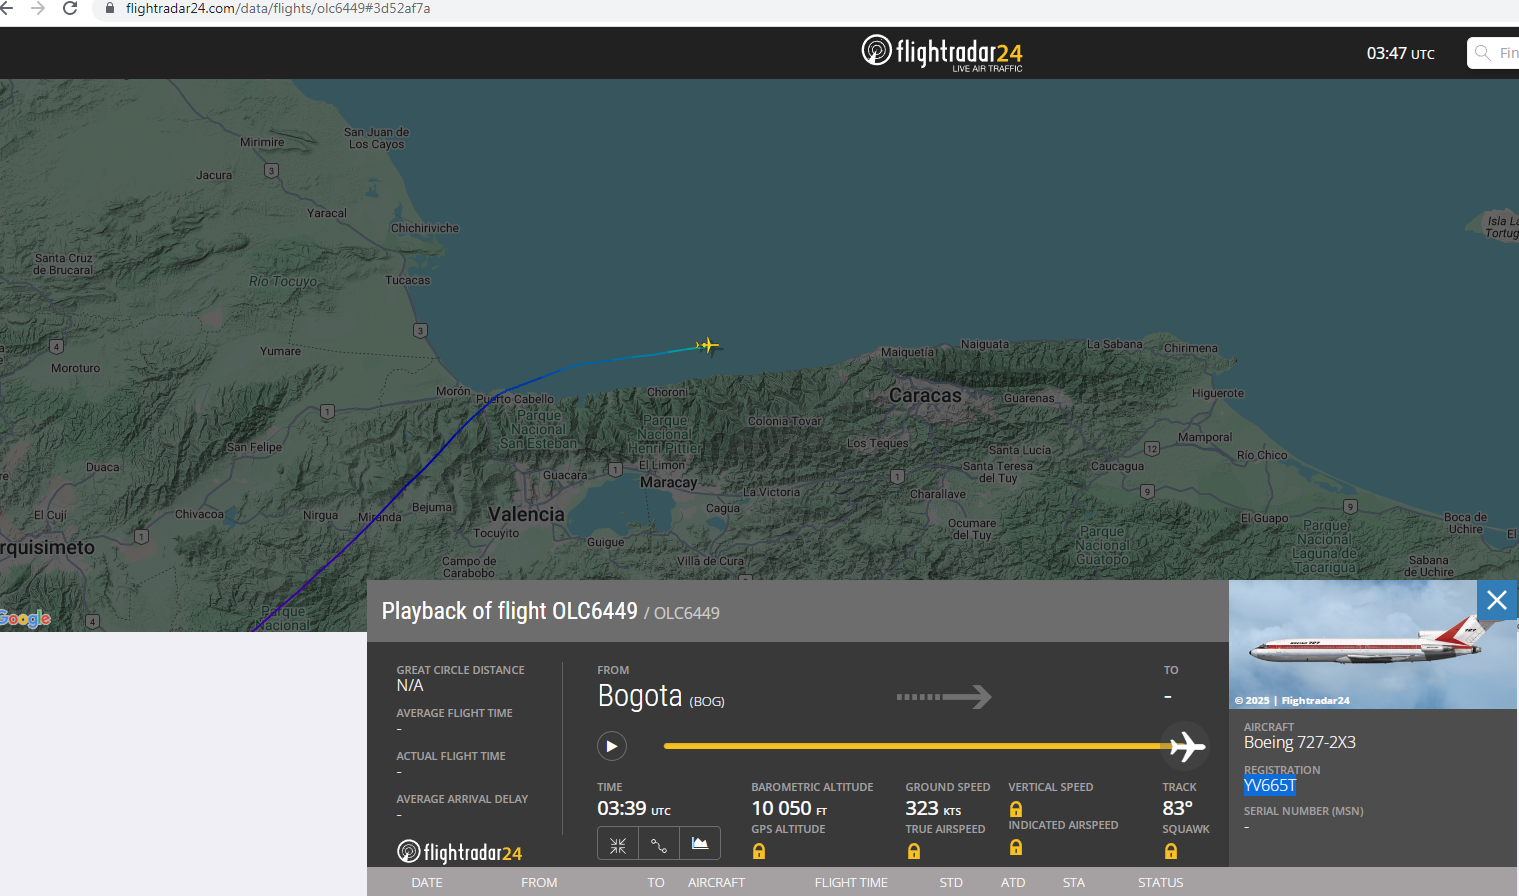The width and height of the screenshot is (1519, 896).
Task: Click the yellow playback progress bar
Action: (915, 746)
